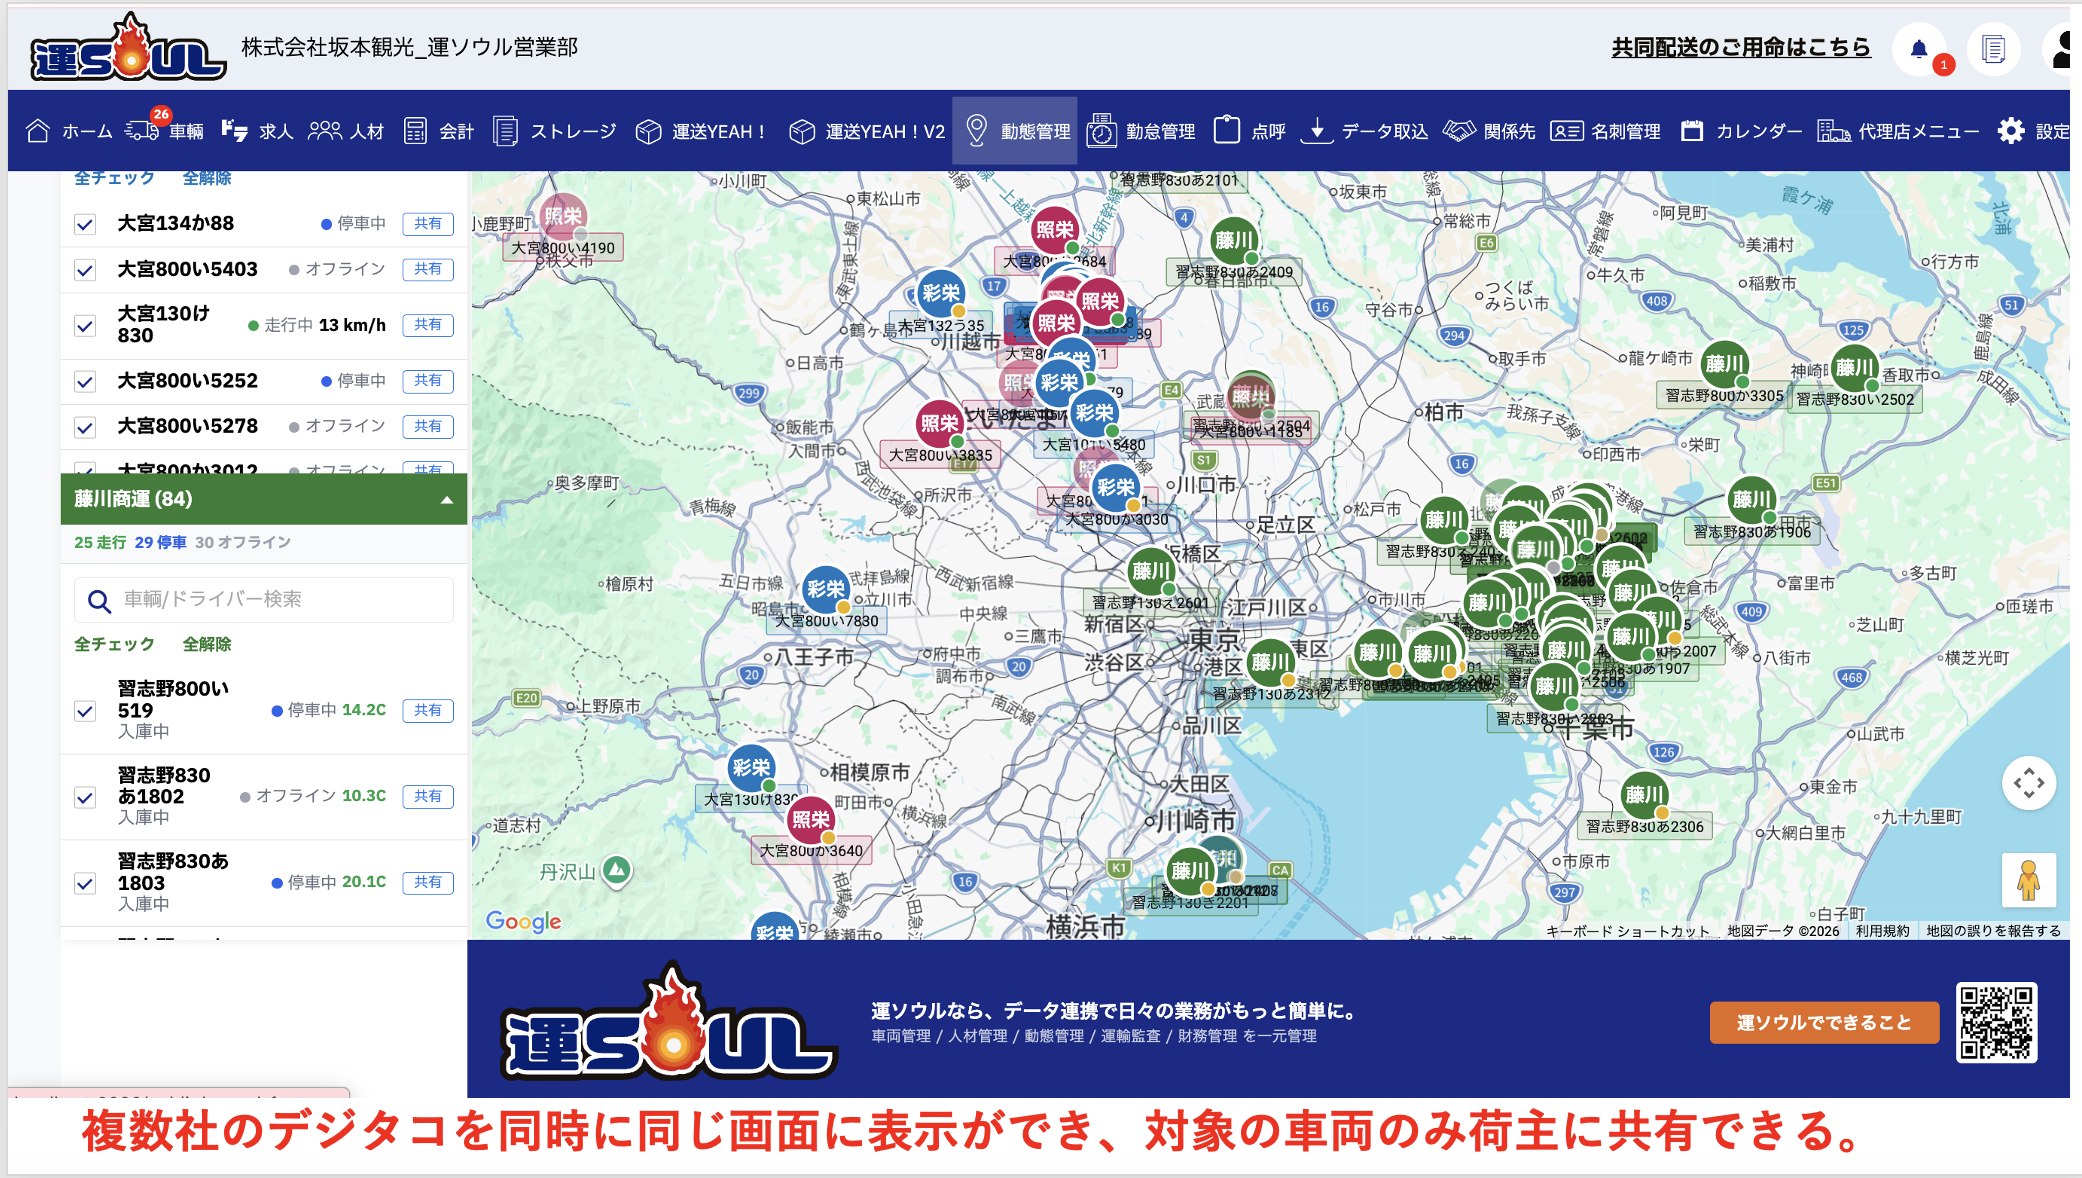Open 運送YEAH！V2 menu item
The image size is (2082, 1178).
click(867, 131)
